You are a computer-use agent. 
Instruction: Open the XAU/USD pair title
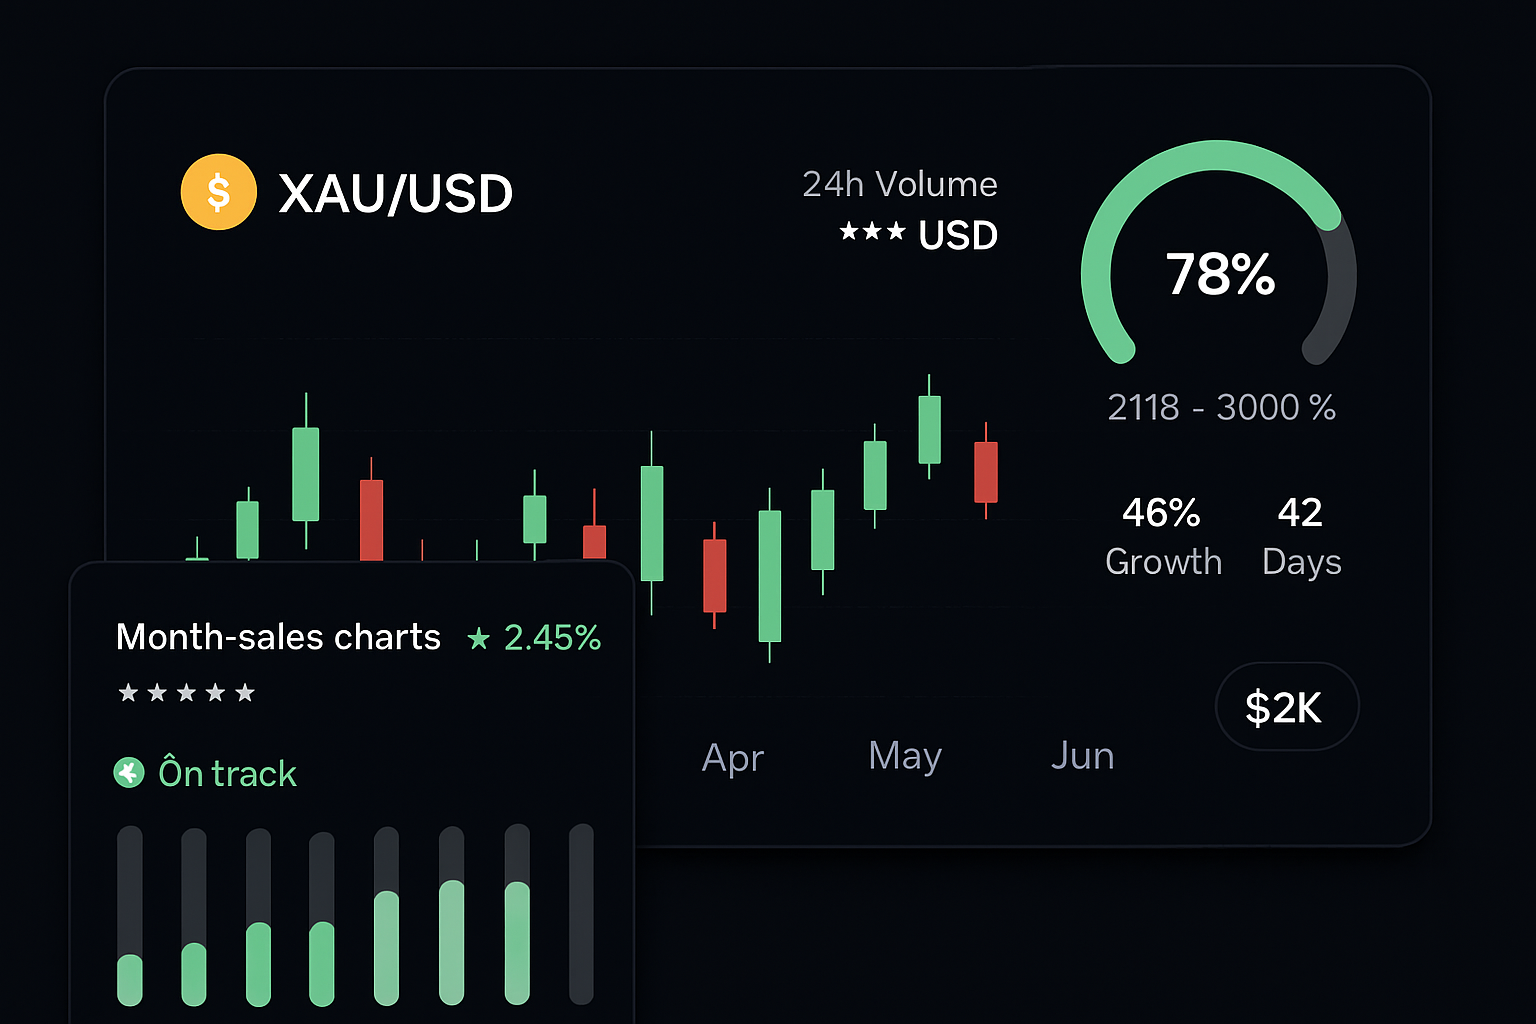point(396,193)
